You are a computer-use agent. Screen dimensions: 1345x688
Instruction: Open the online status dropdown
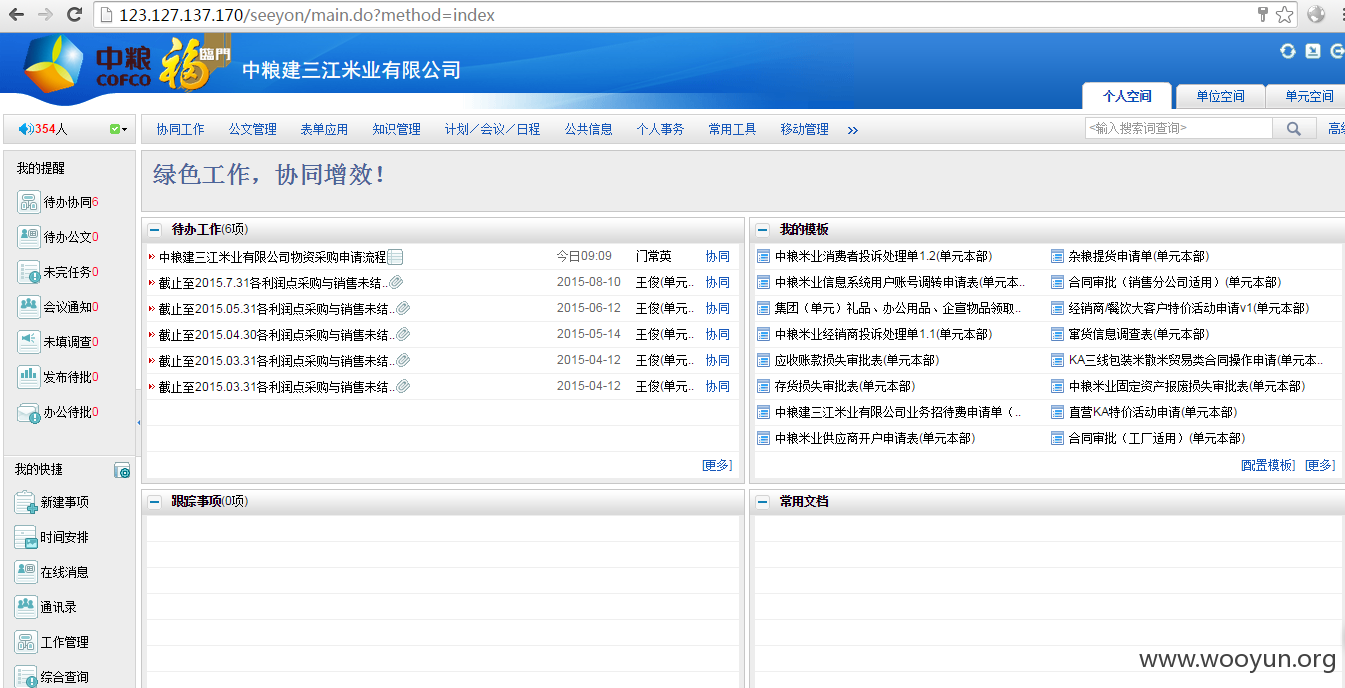point(119,129)
